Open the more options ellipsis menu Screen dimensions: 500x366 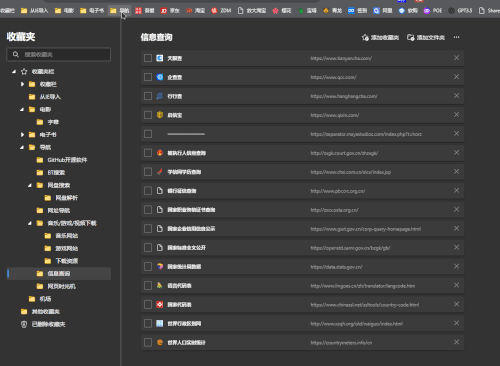coord(456,37)
